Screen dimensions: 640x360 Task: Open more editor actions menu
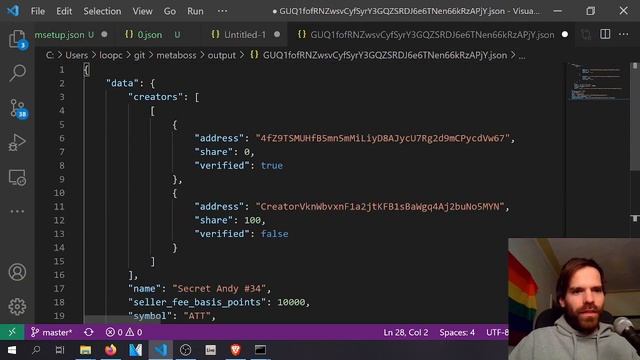pyautogui.click(x=624, y=35)
